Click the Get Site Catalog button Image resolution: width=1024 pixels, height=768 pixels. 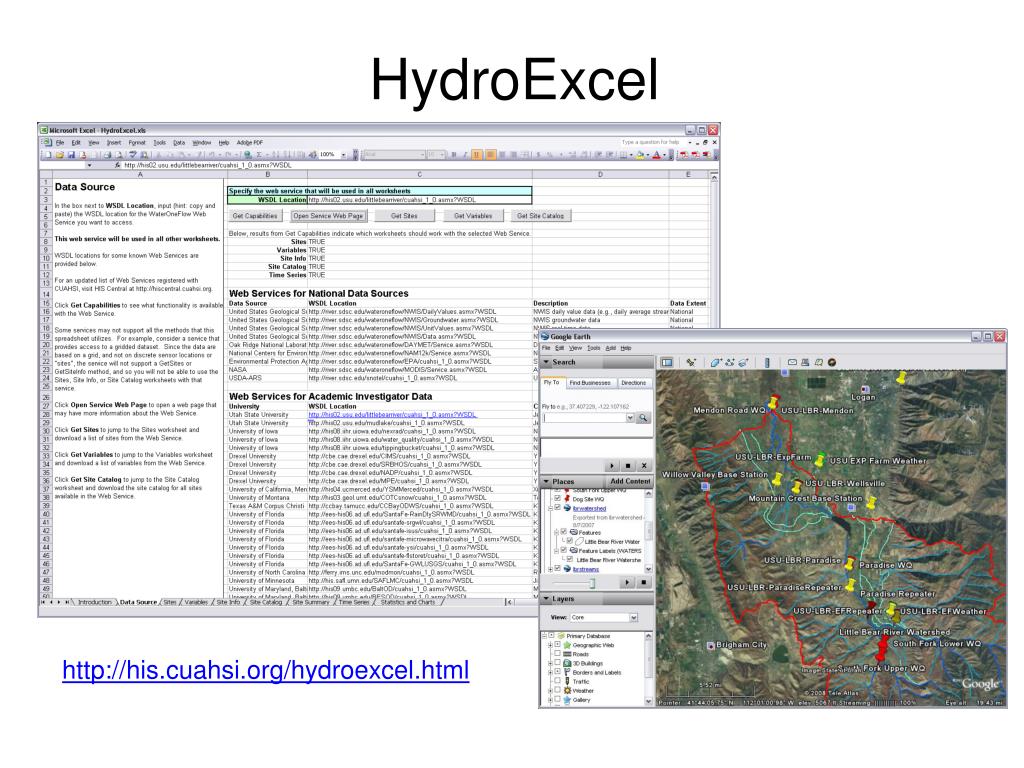(x=541, y=216)
